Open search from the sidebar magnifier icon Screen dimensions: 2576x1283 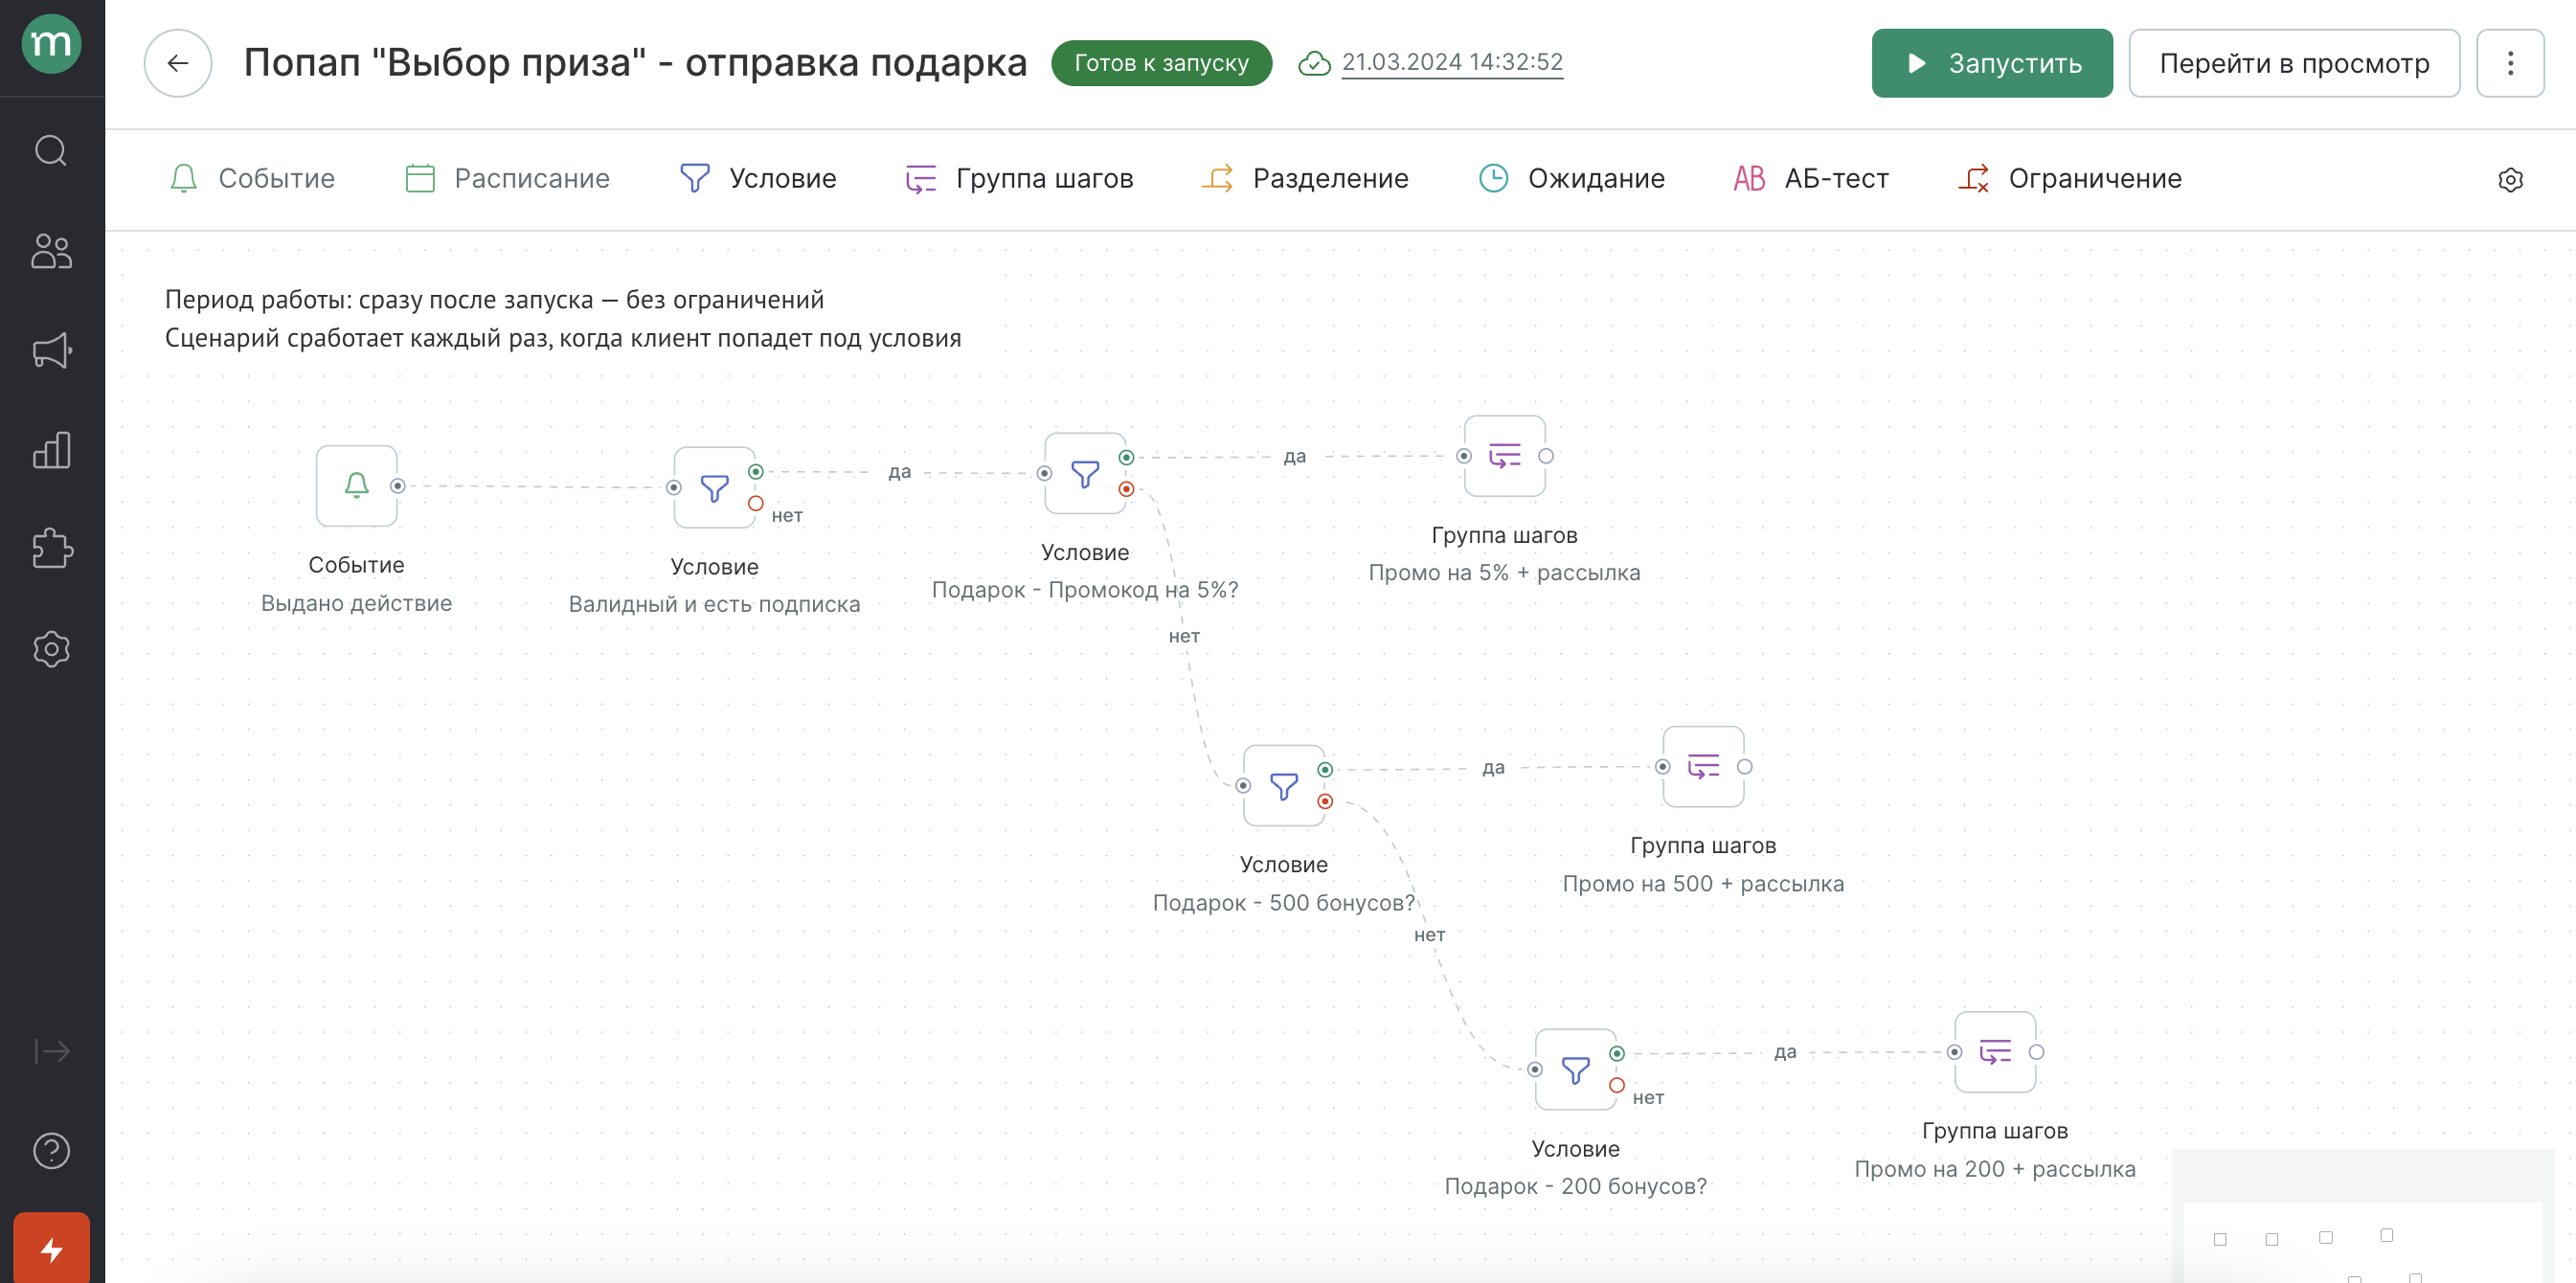51,151
